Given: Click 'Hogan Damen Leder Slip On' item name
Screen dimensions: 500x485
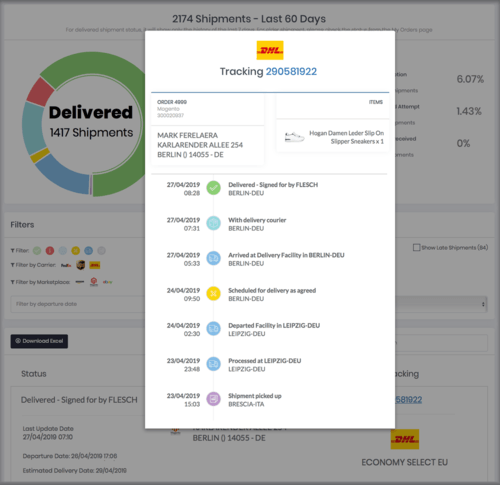Looking at the screenshot, I should point(347,133).
